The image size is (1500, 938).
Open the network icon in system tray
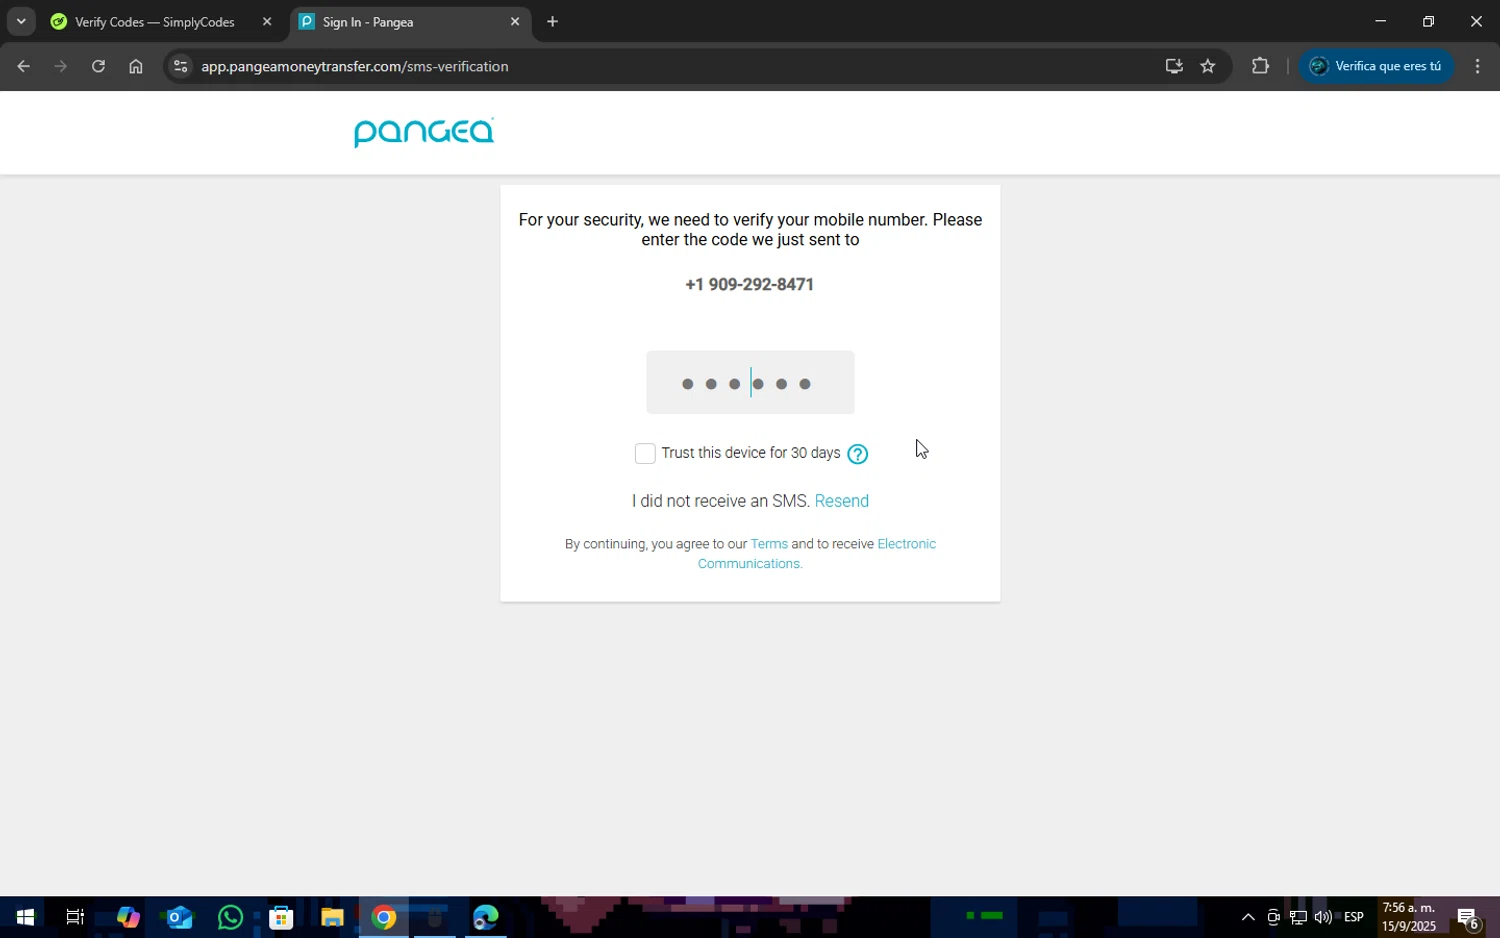tap(1298, 917)
